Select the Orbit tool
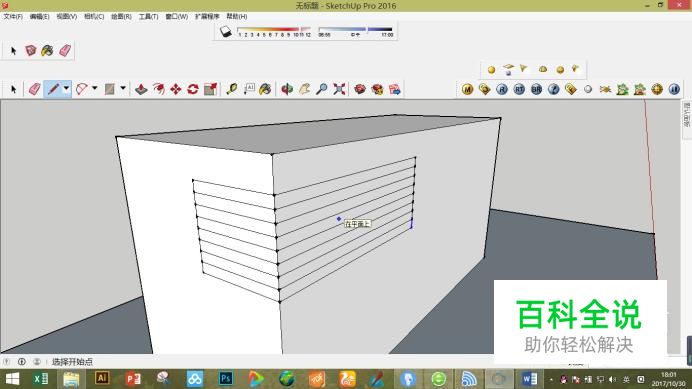Viewport: 692px width, 389px height. (x=287, y=89)
